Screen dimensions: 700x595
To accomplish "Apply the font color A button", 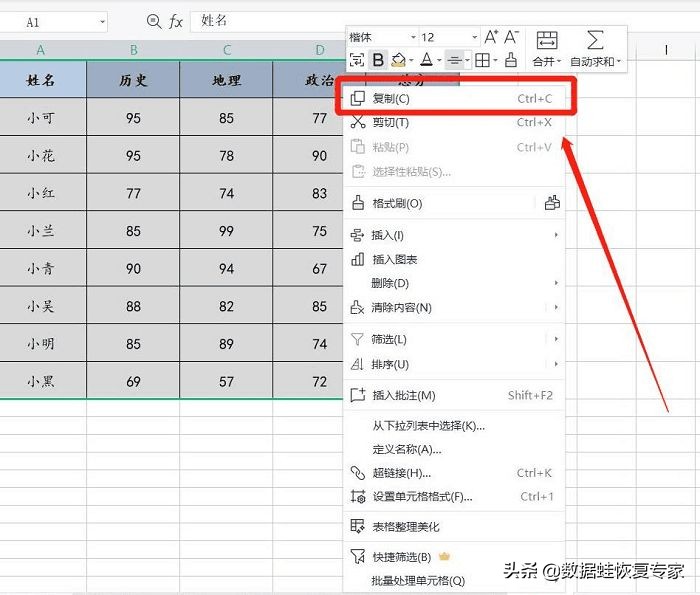I will point(427,60).
